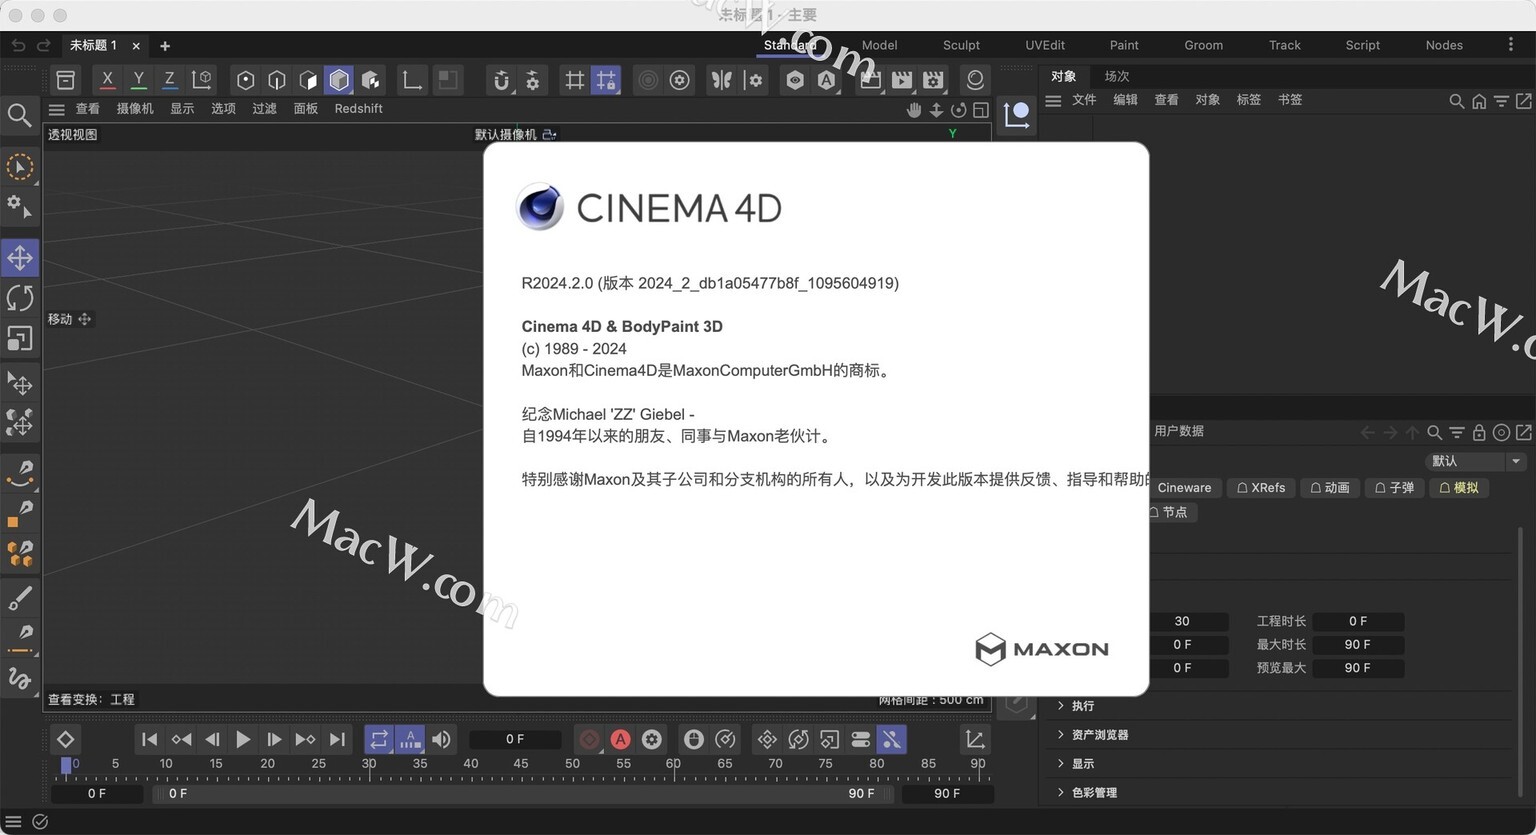
Task: Open the Redshift viewport menu
Action: pos(358,109)
